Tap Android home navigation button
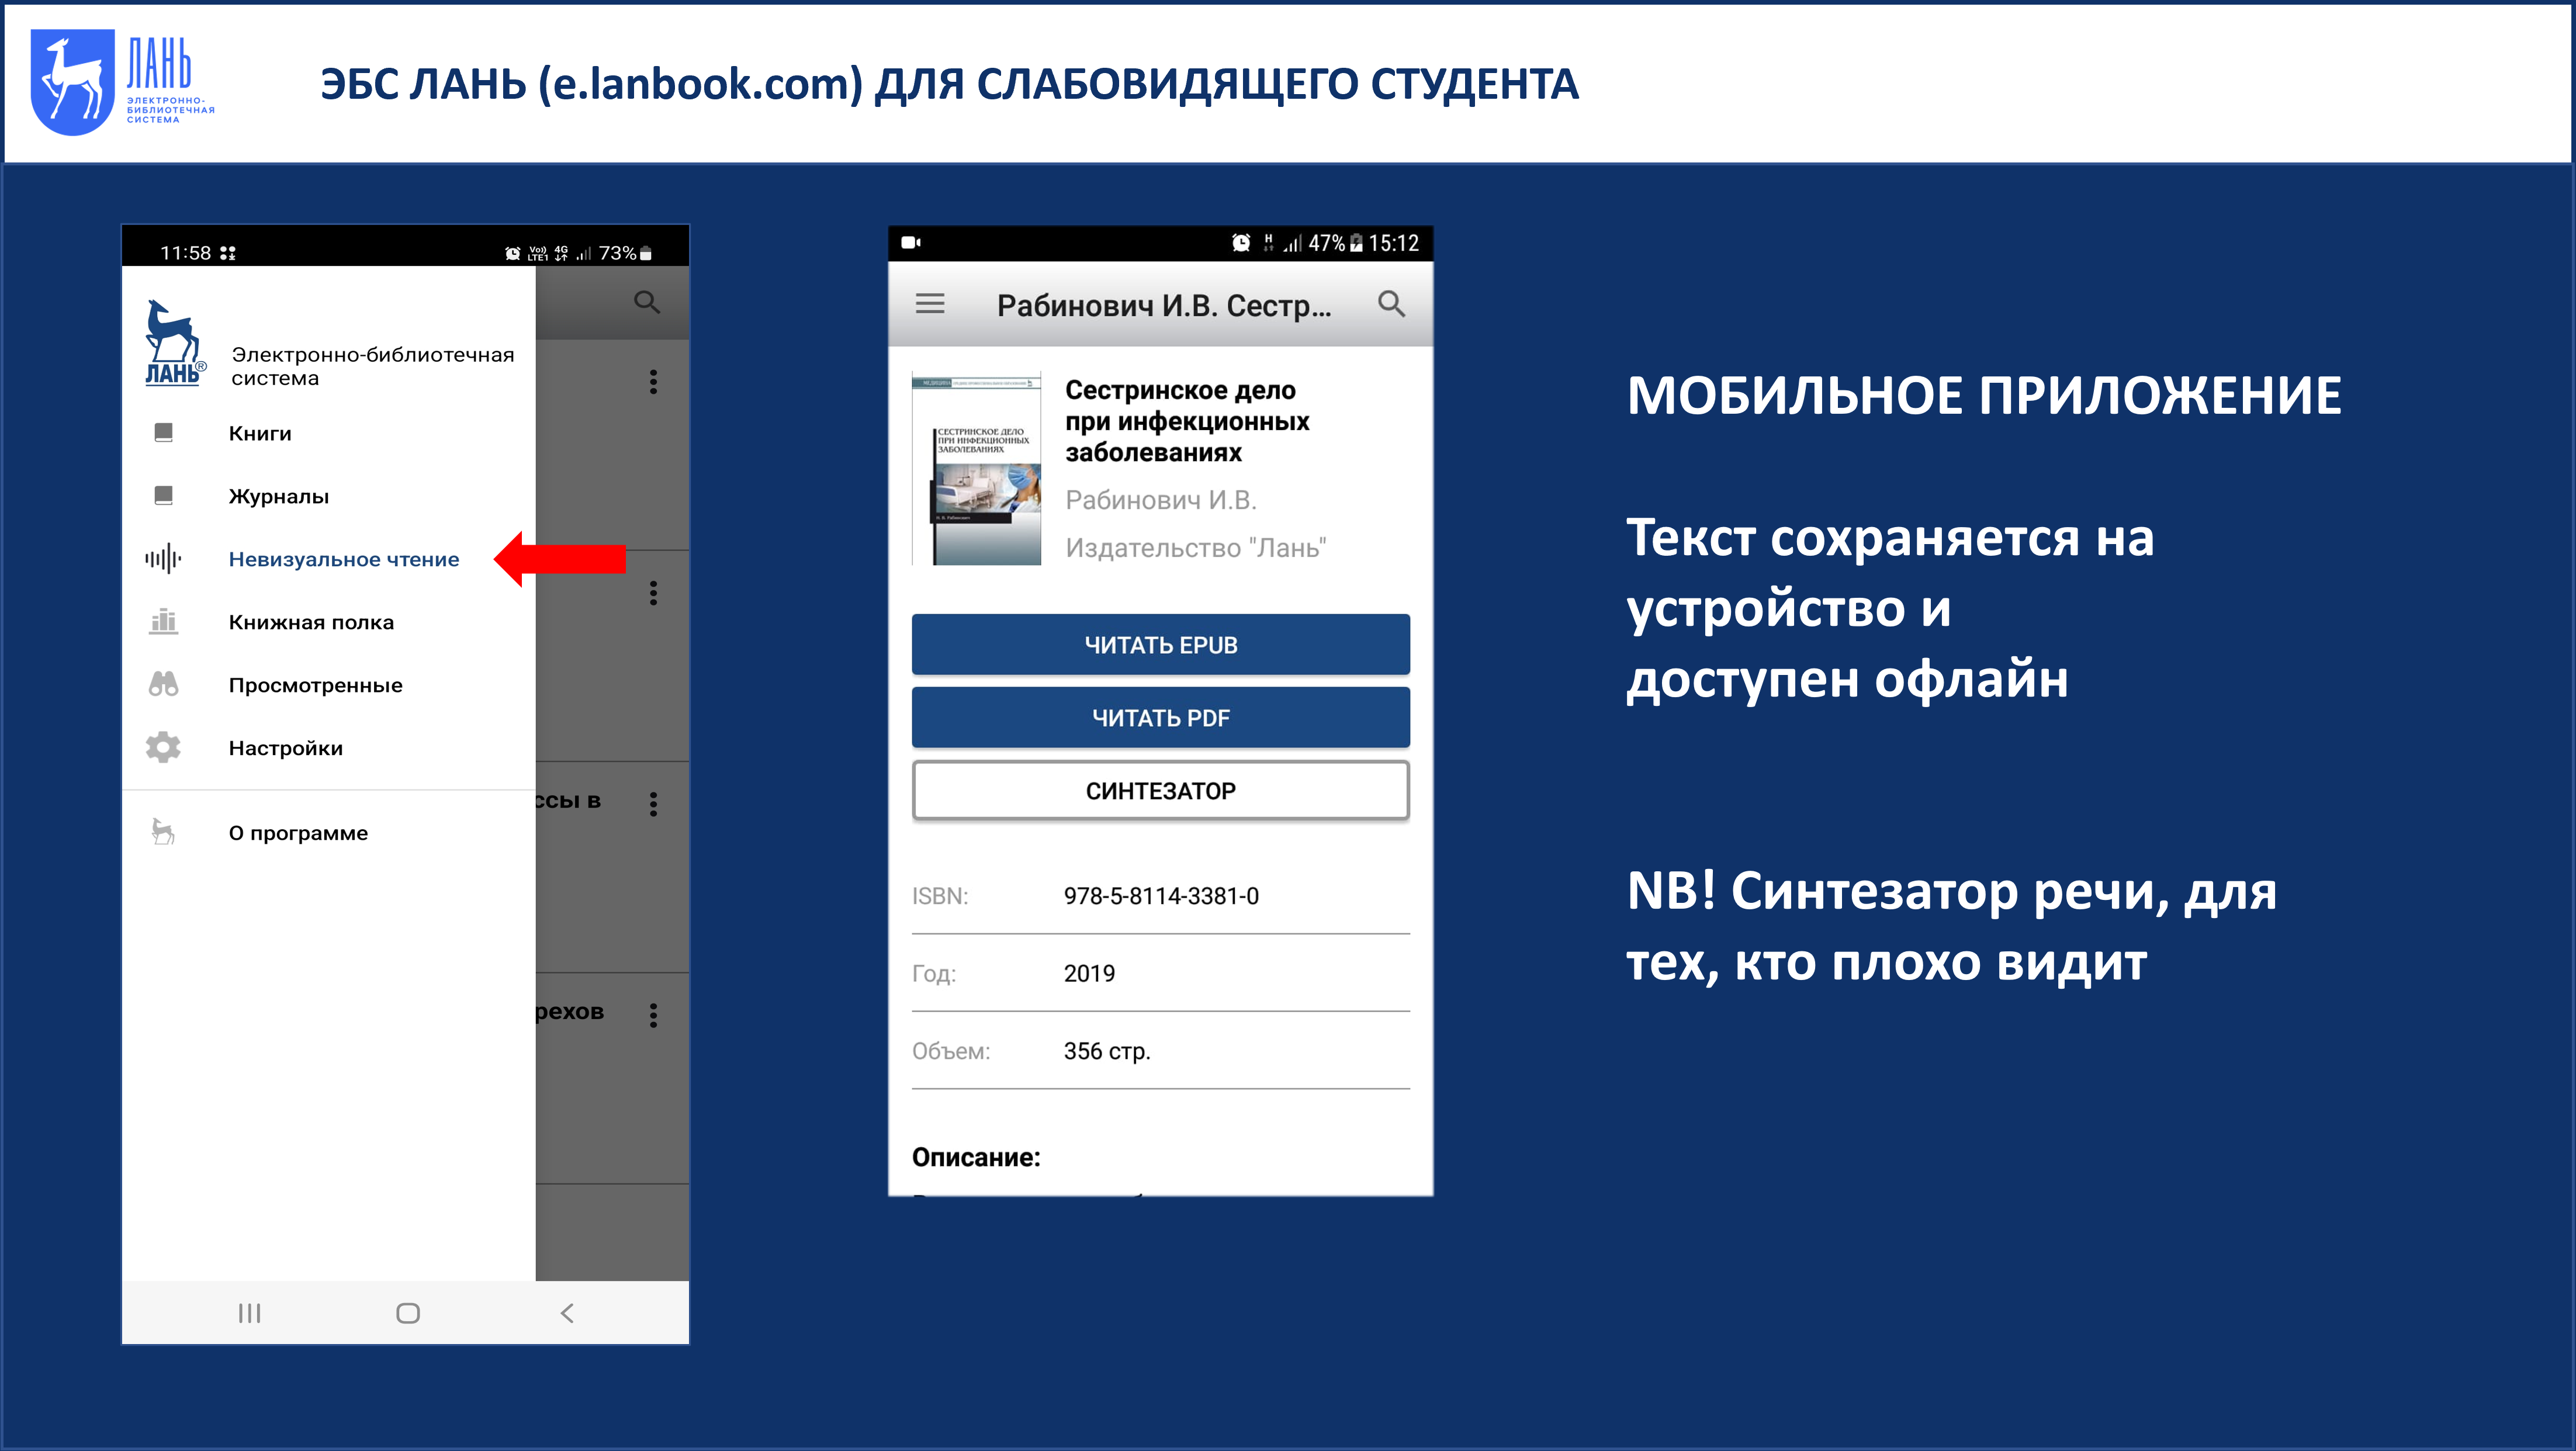 click(x=408, y=1313)
